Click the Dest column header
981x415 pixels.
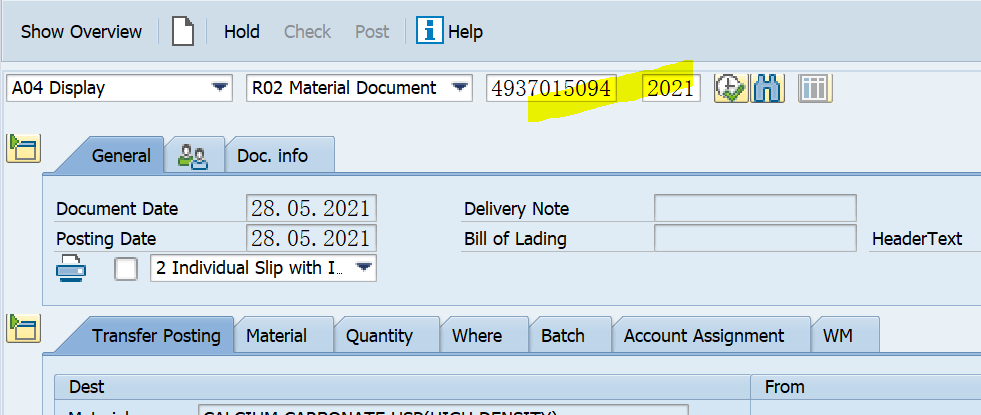[x=402, y=386]
